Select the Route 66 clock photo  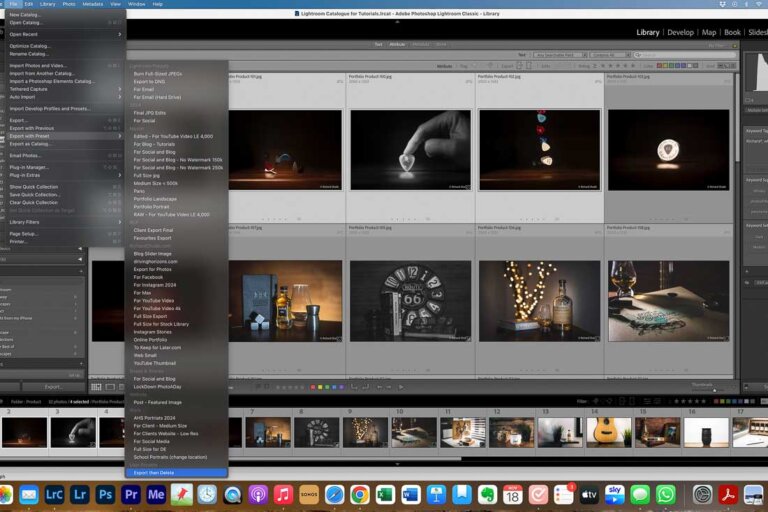tap(410, 301)
